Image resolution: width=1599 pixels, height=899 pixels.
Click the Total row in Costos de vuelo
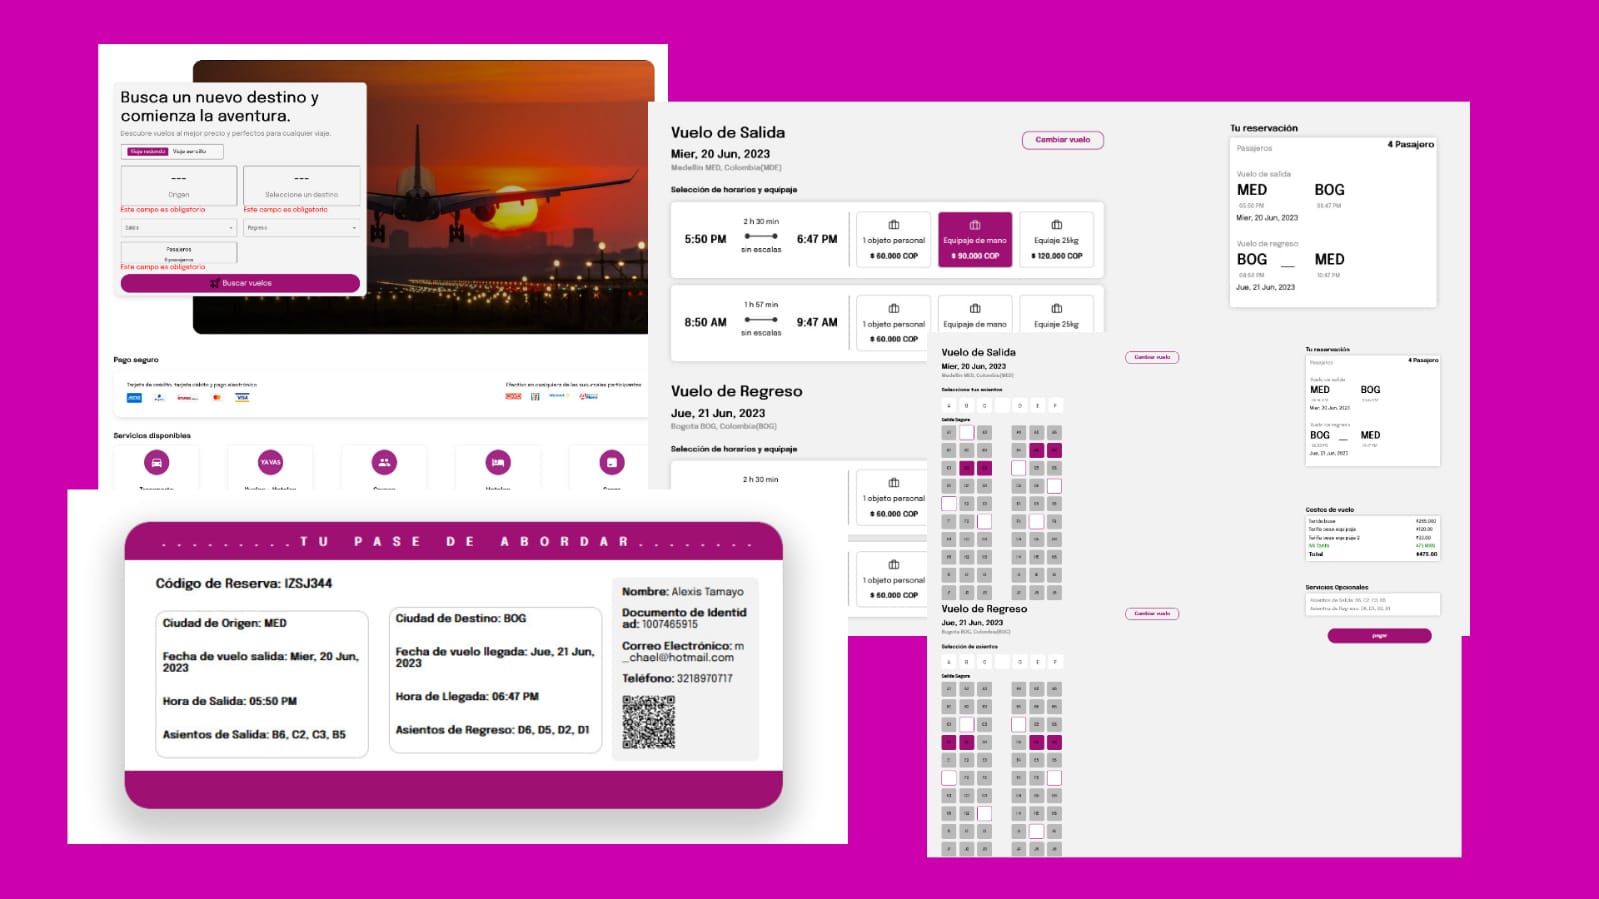(1372, 554)
